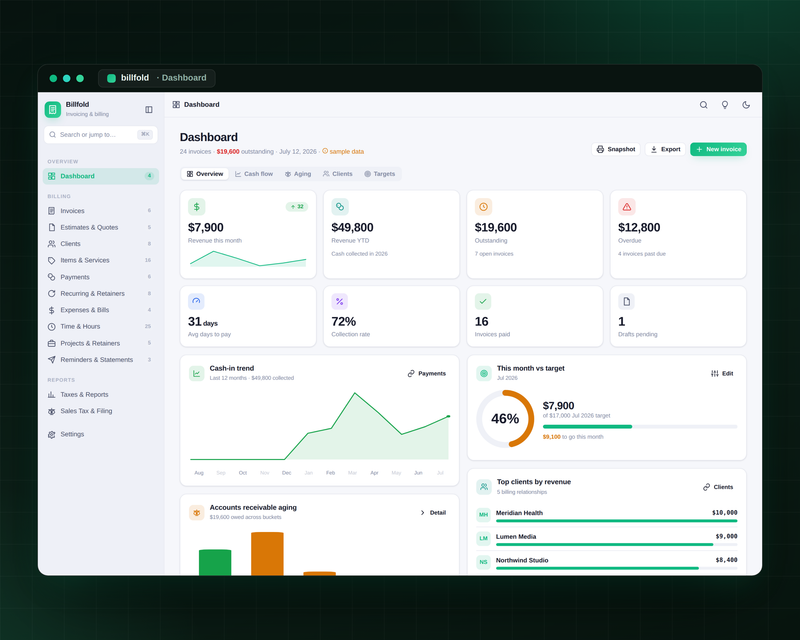Click the Meridian Health revenue bar
Image resolution: width=800 pixels, height=640 pixels.
click(616, 521)
